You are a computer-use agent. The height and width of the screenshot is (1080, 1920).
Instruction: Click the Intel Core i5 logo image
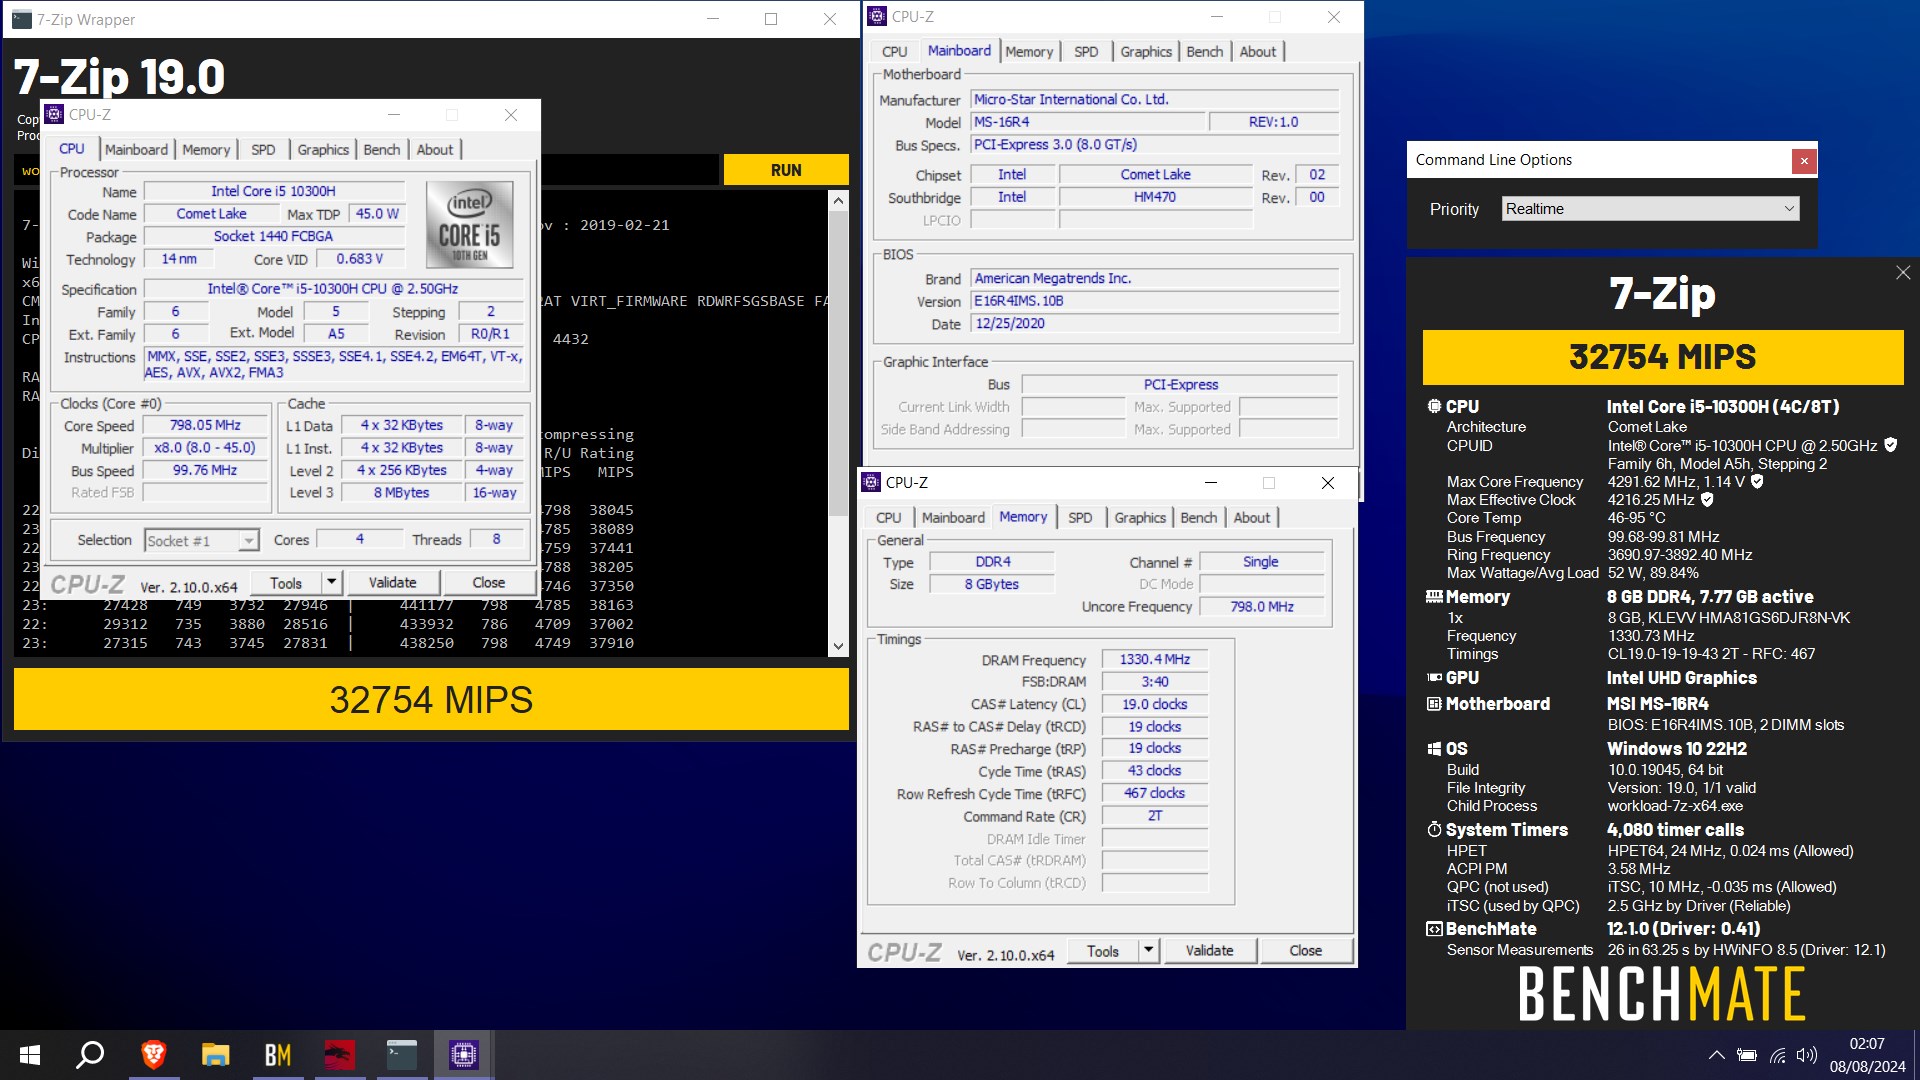click(469, 224)
